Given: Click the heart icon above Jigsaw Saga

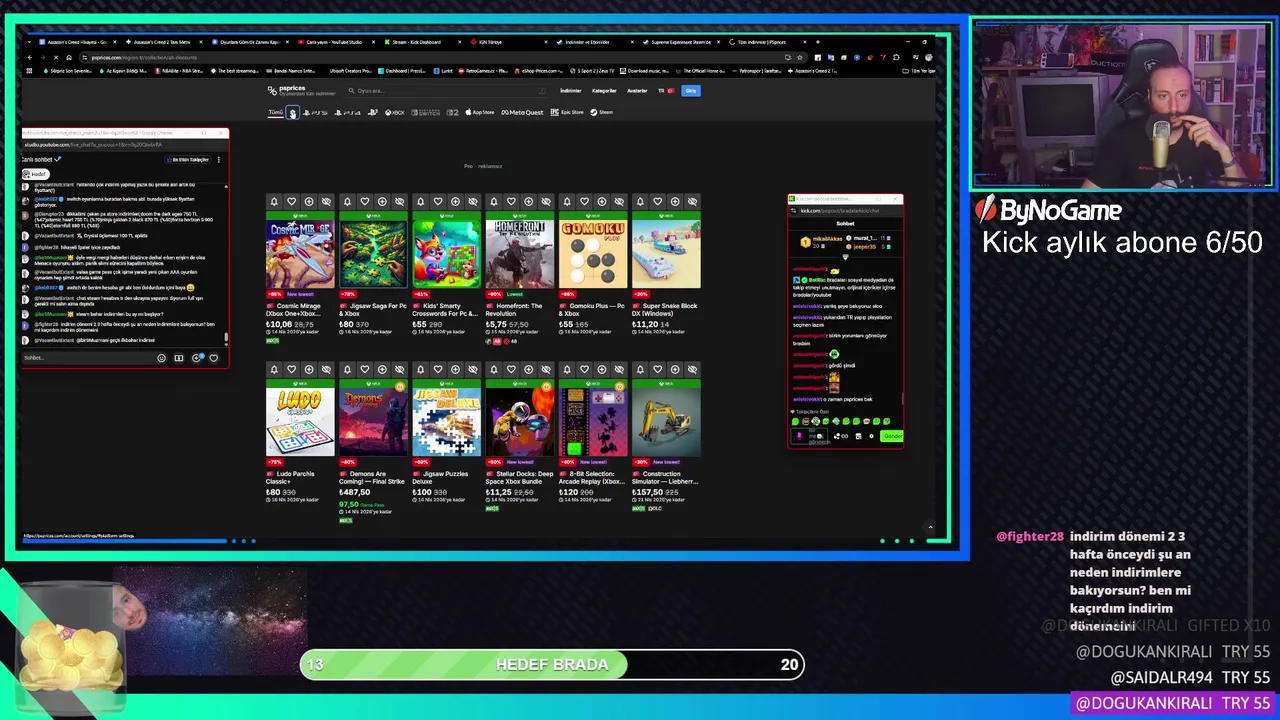Looking at the screenshot, I should (x=364, y=202).
